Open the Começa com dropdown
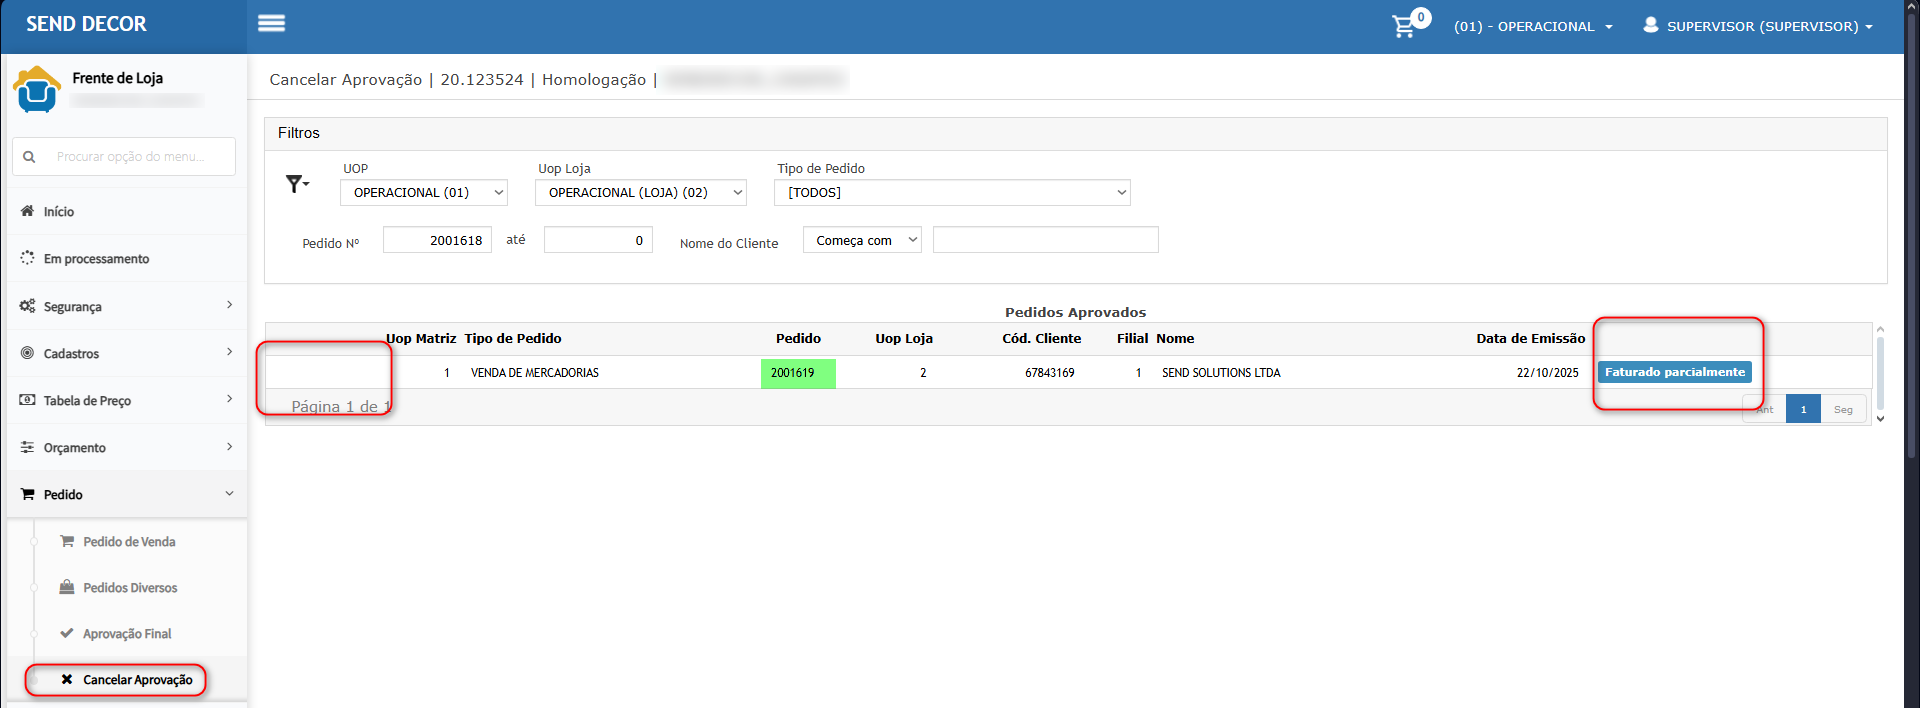The image size is (1920, 708). tap(861, 241)
